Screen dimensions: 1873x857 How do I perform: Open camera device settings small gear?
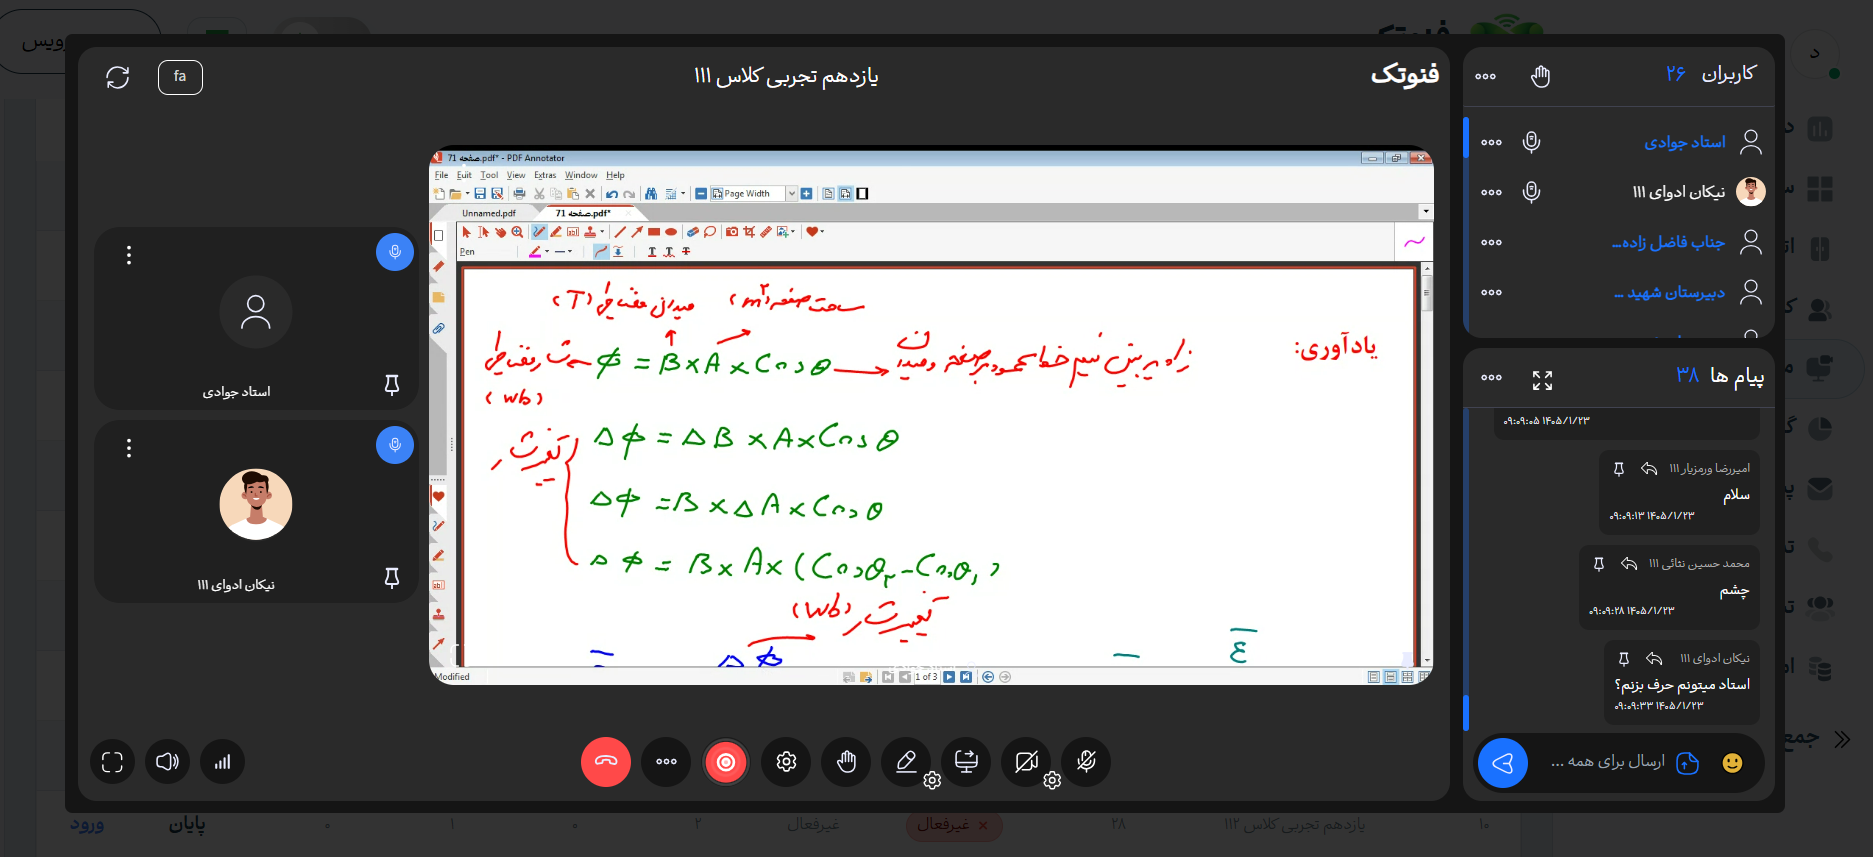pyautogui.click(x=1052, y=781)
